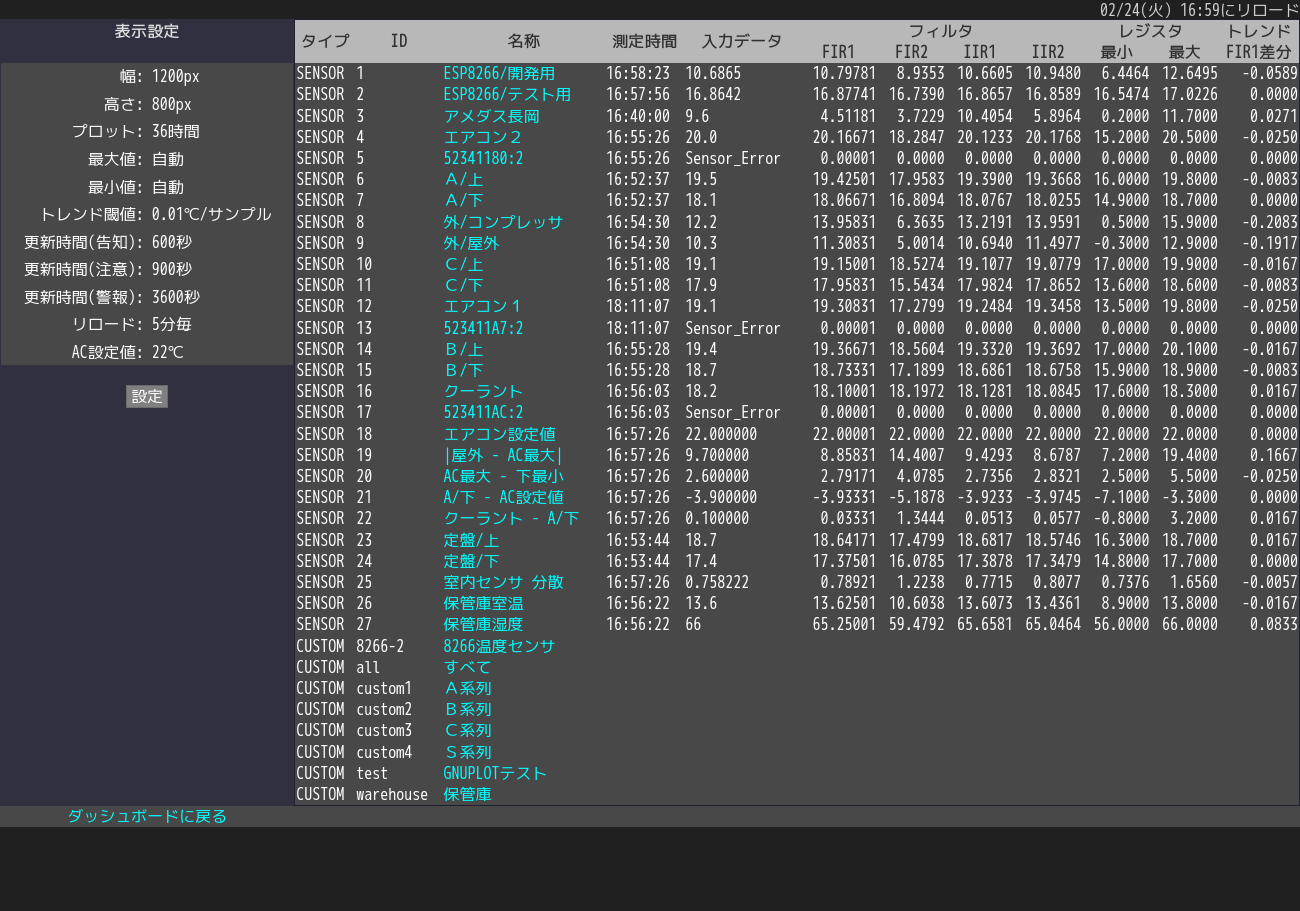Open the 保管庫 warehouse custom plot

click(467, 794)
